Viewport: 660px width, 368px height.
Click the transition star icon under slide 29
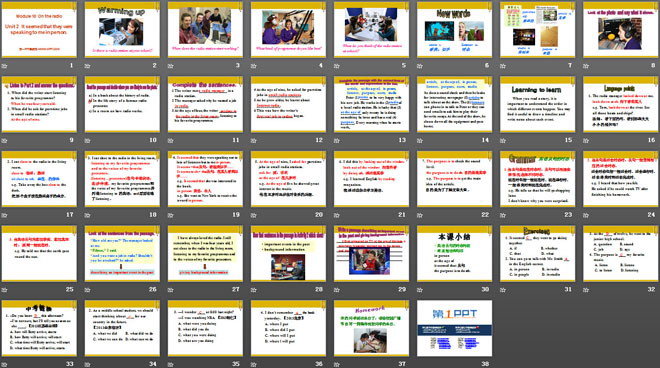pos(337,290)
